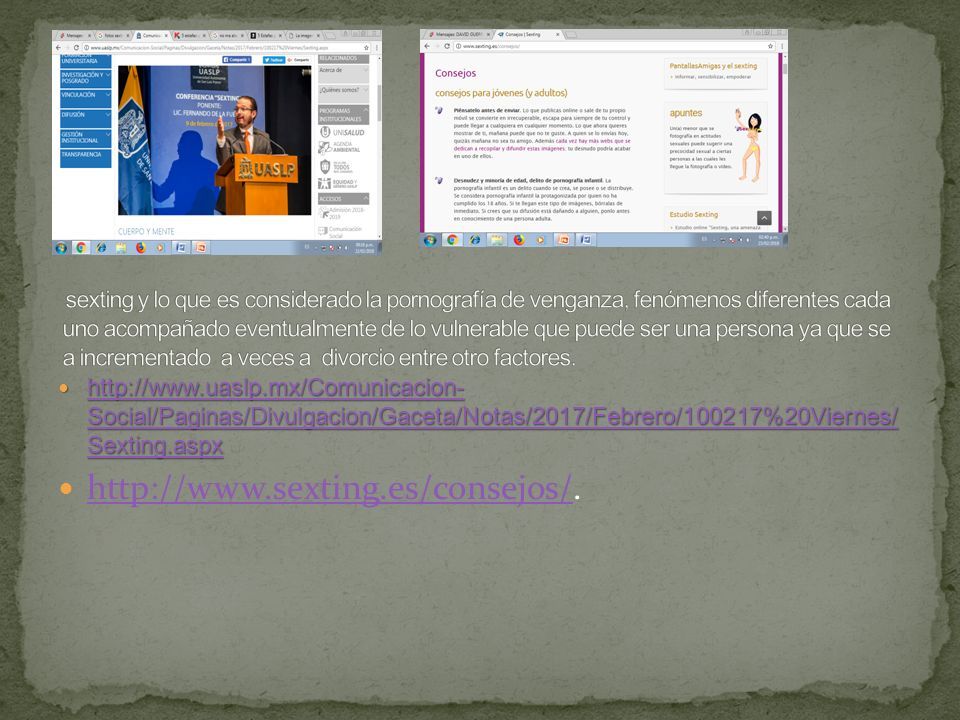Image resolution: width=960 pixels, height=720 pixels.
Task: Click Firefox icon in UASLP window taskbar
Action: 141,247
